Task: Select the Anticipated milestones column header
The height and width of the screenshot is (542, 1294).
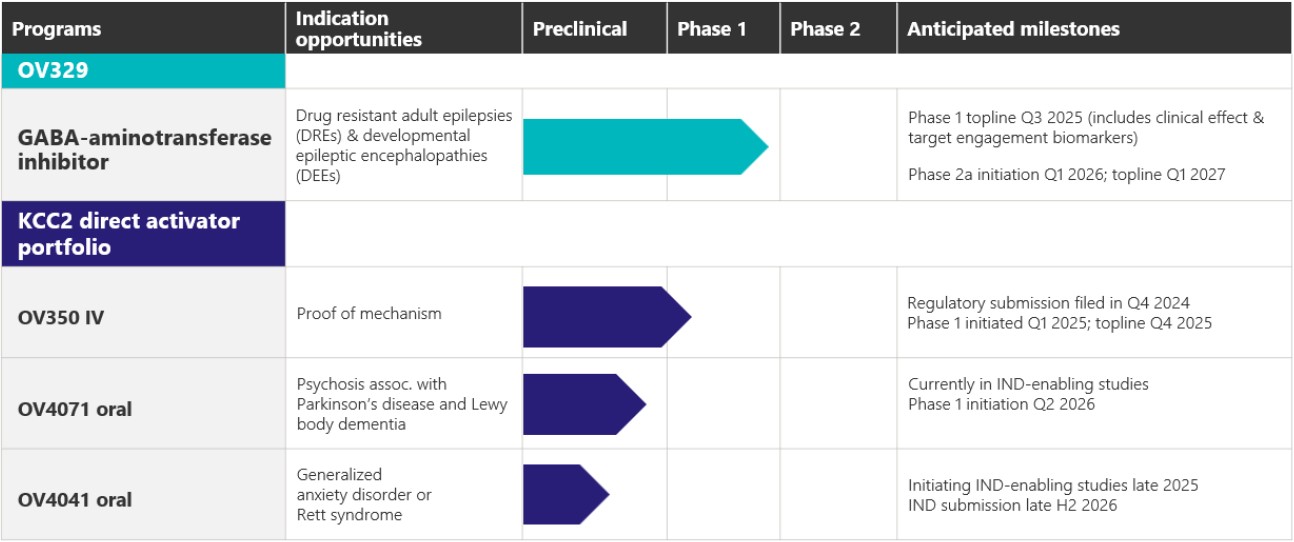Action: point(1013,29)
